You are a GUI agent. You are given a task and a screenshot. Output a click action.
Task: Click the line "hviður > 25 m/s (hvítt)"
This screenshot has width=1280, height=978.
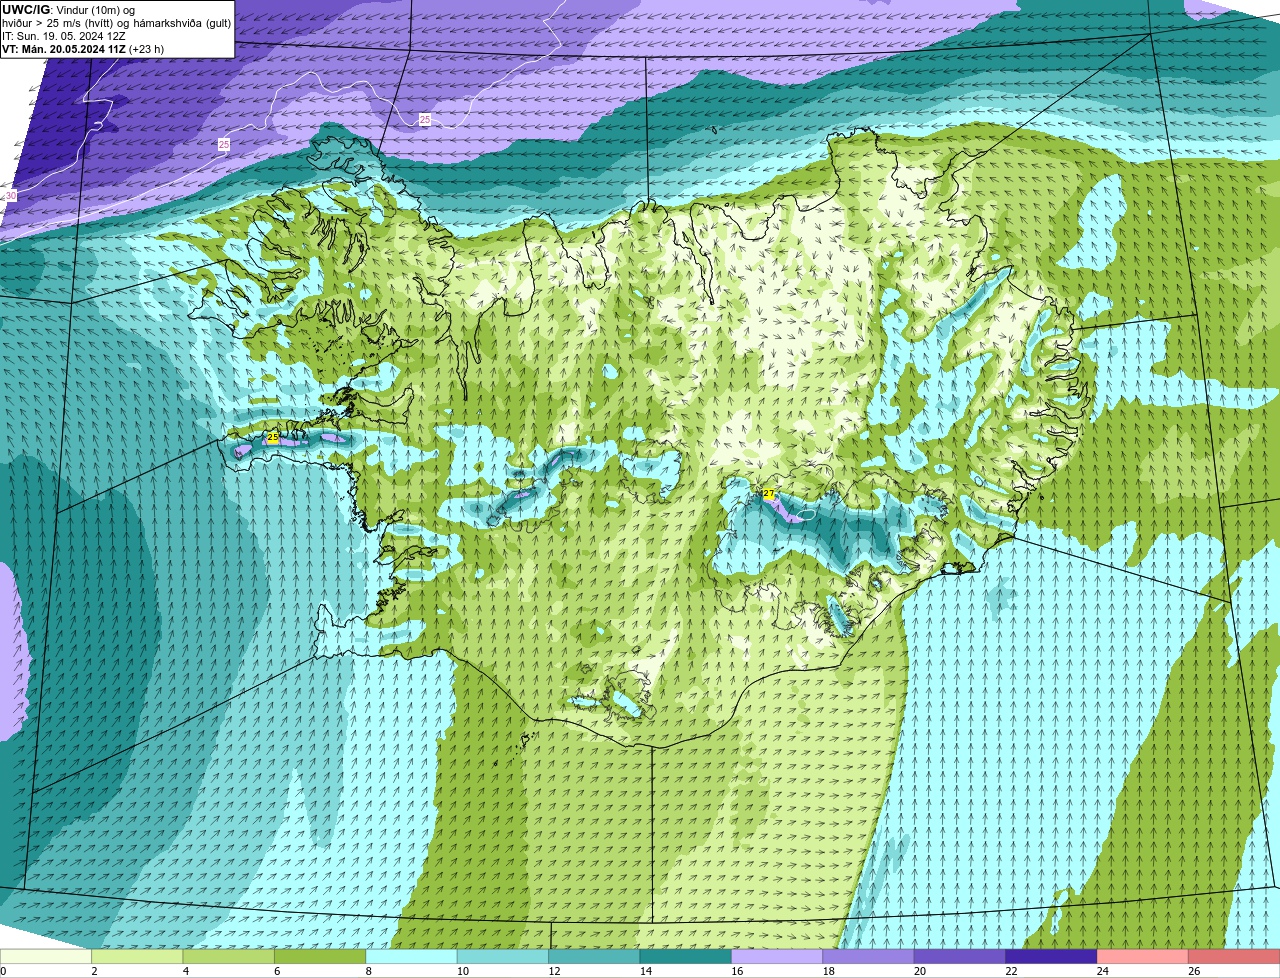61,23
